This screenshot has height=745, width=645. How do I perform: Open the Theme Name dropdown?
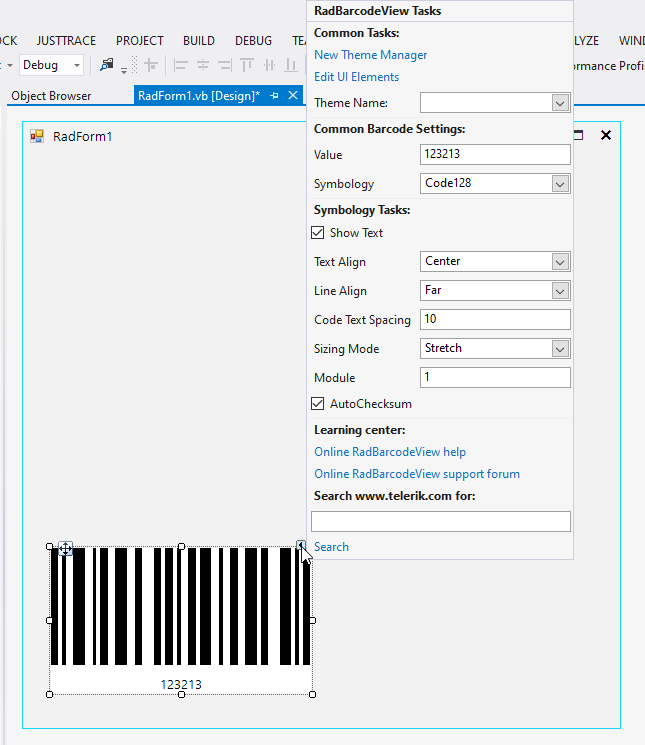coord(560,103)
